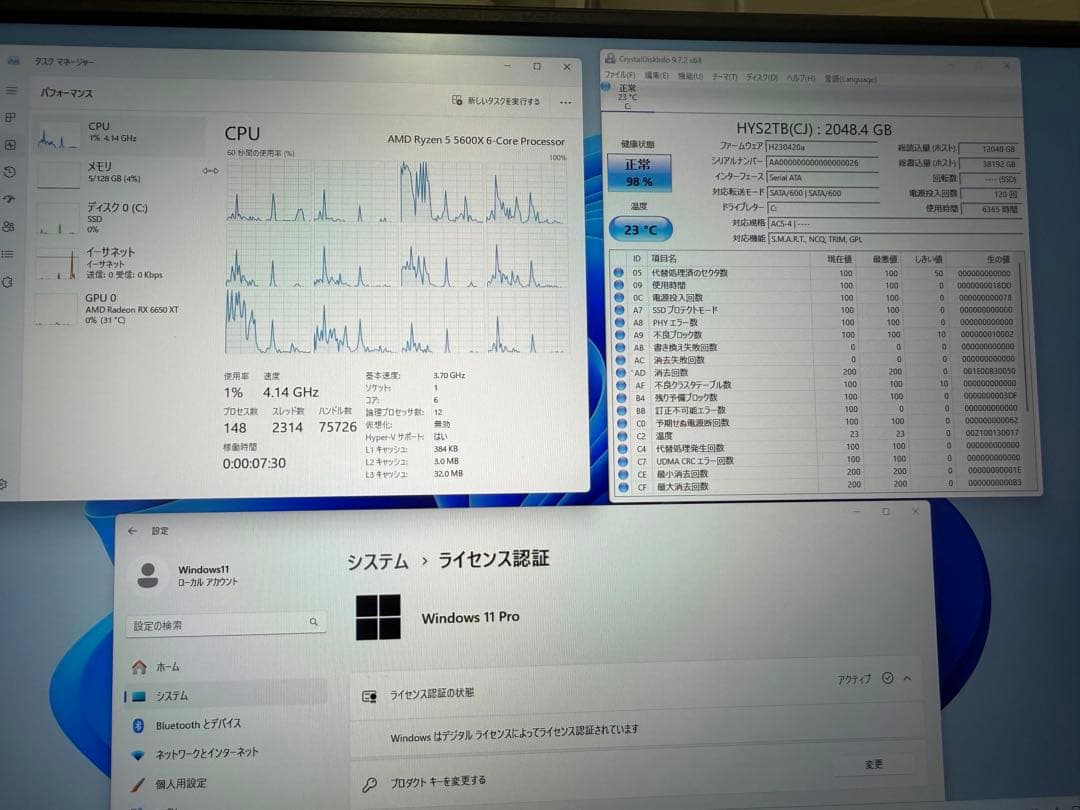Click the firmware field H230420a

click(821, 147)
